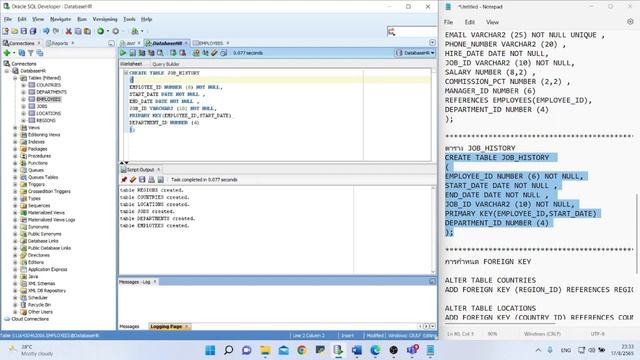The width and height of the screenshot is (640, 360).
Task: Select Cloud Connections node
Action: point(30,319)
